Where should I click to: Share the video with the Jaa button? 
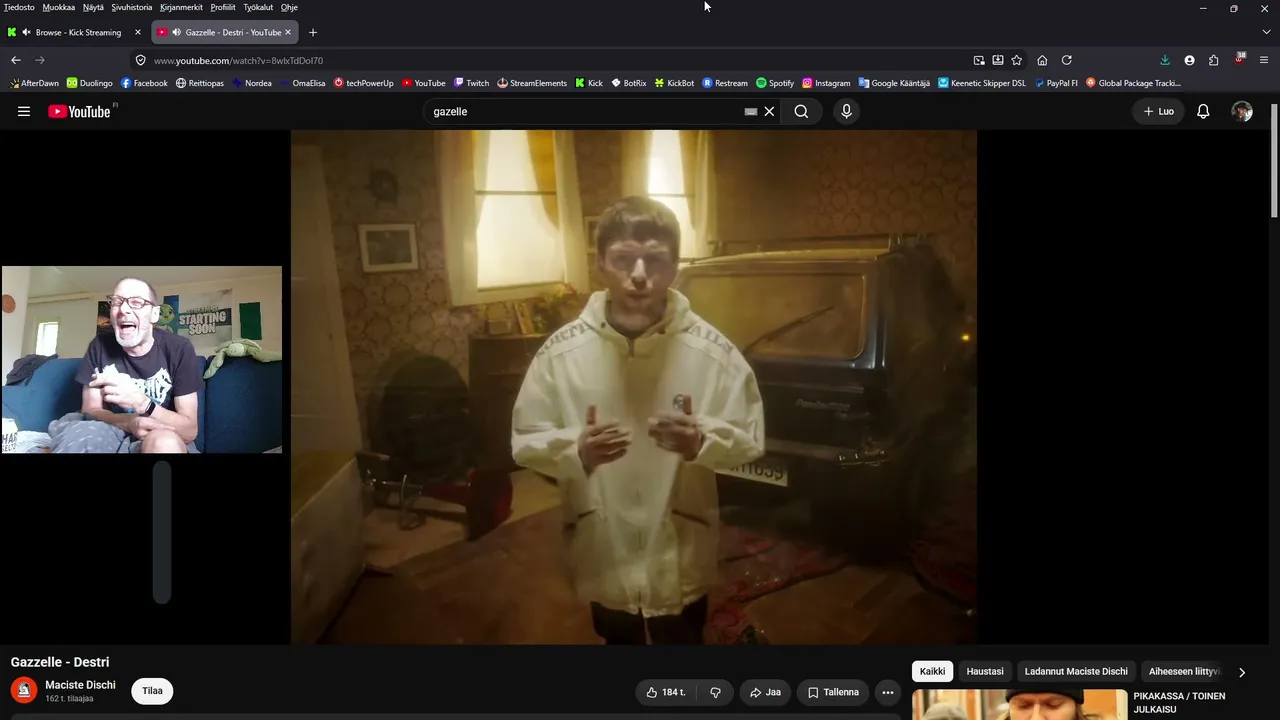coord(765,692)
